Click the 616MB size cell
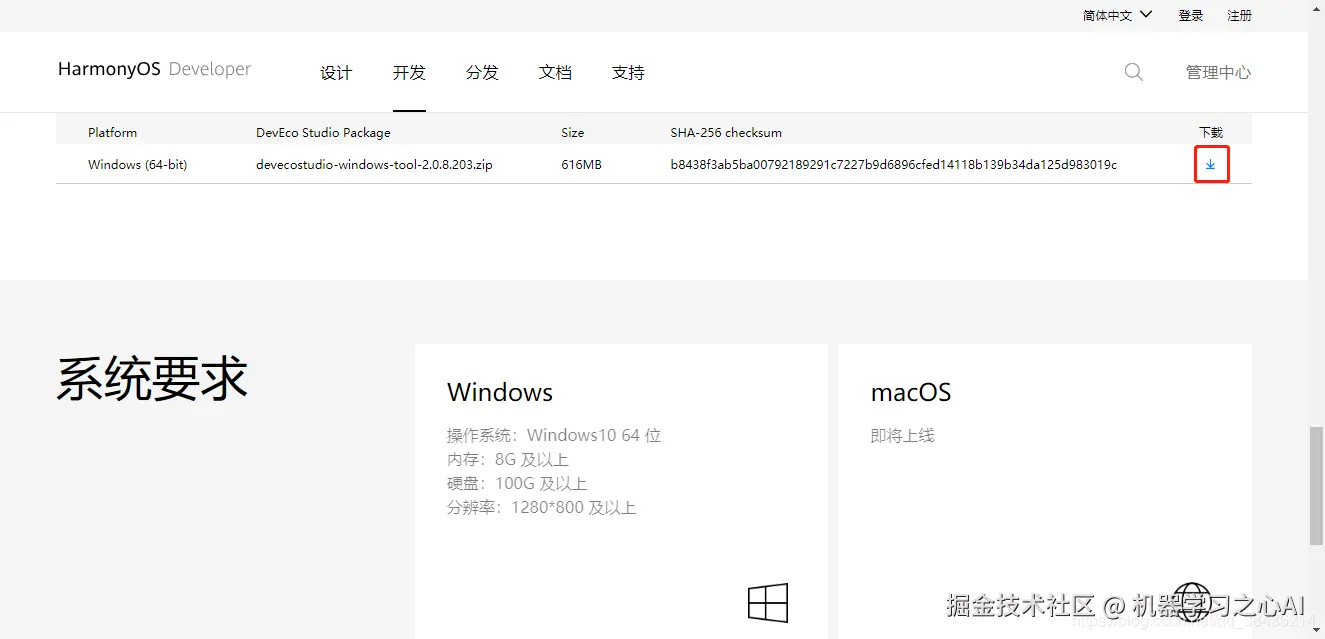 click(x=581, y=164)
